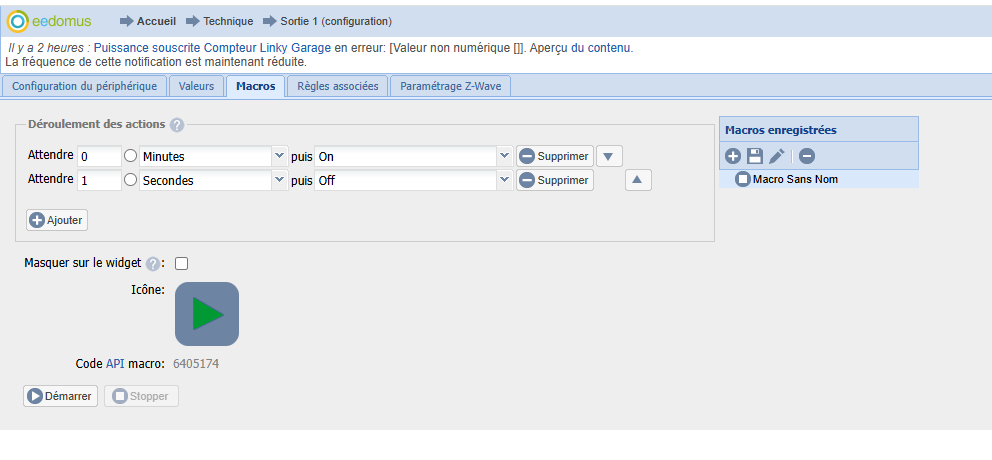Delete macro with the minus circle icon
992x460 pixels.
pos(807,156)
